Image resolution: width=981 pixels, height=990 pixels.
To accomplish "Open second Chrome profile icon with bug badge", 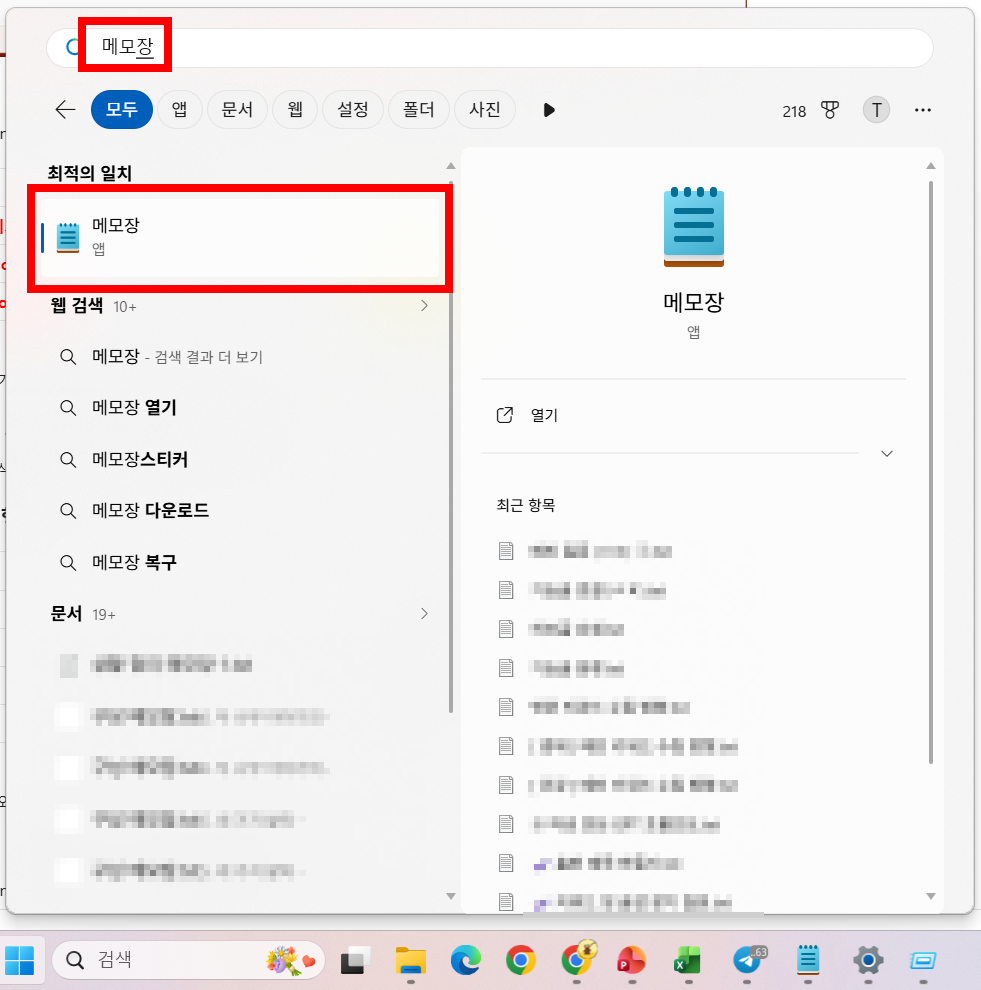I will coord(578,958).
